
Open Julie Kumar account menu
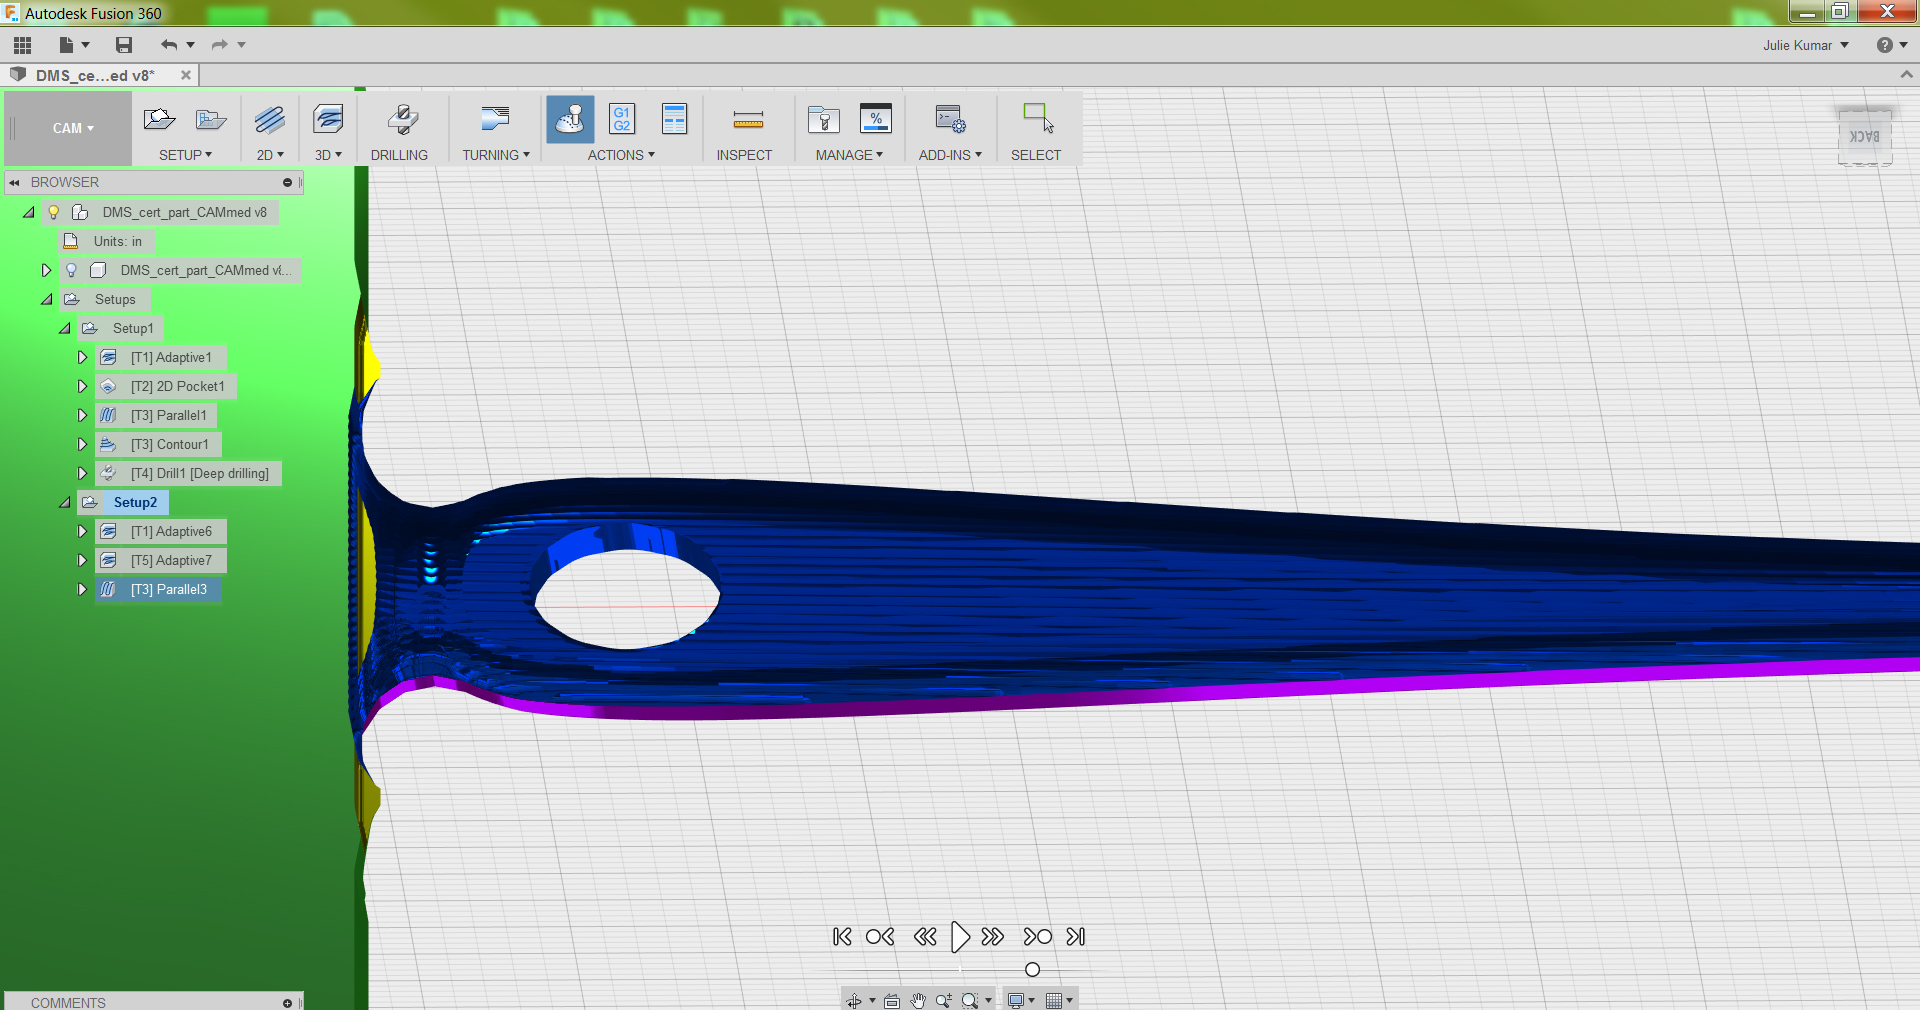click(1806, 45)
